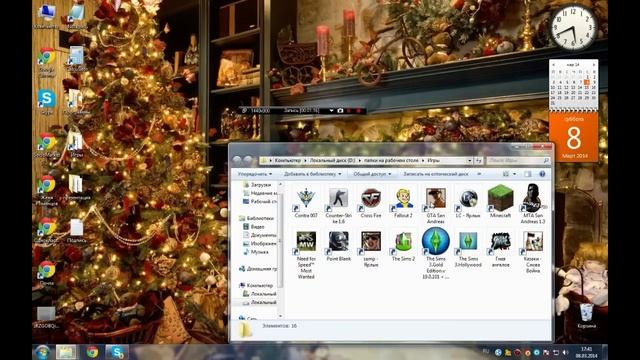Click the MTA San Andreas 1.3 shortcut
Image resolution: width=640 pixels, height=360 pixels.
click(x=533, y=204)
